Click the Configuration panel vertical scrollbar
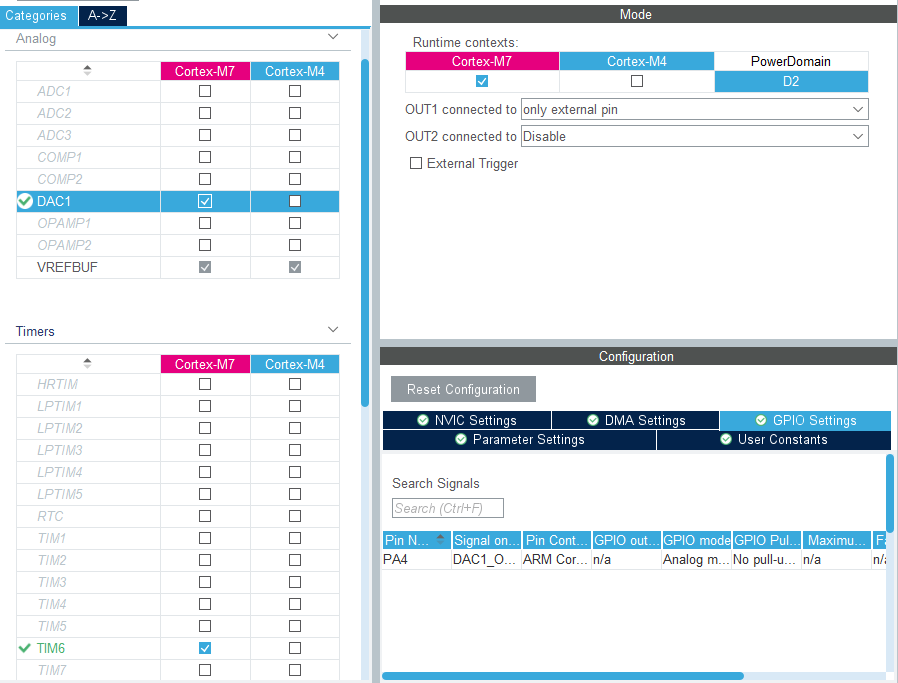The width and height of the screenshot is (898, 683). [890, 494]
